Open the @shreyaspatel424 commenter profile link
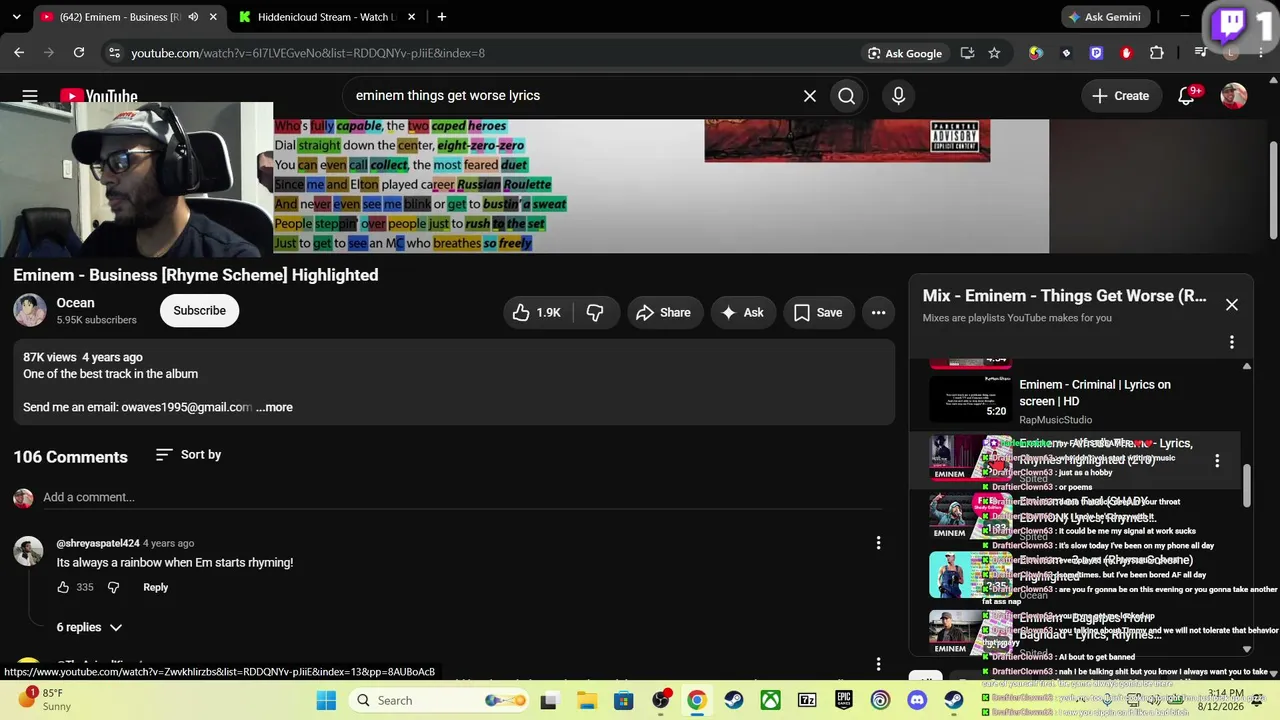 coord(98,543)
